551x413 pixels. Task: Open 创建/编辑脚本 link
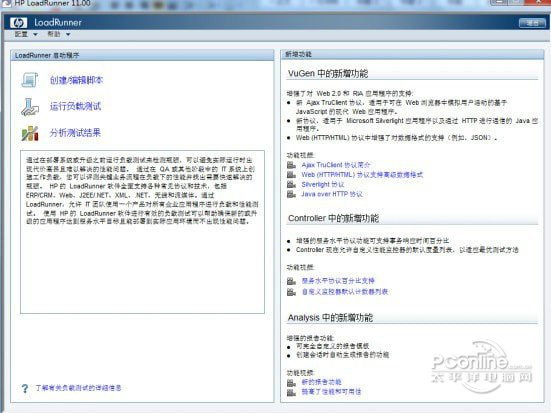coord(76,80)
